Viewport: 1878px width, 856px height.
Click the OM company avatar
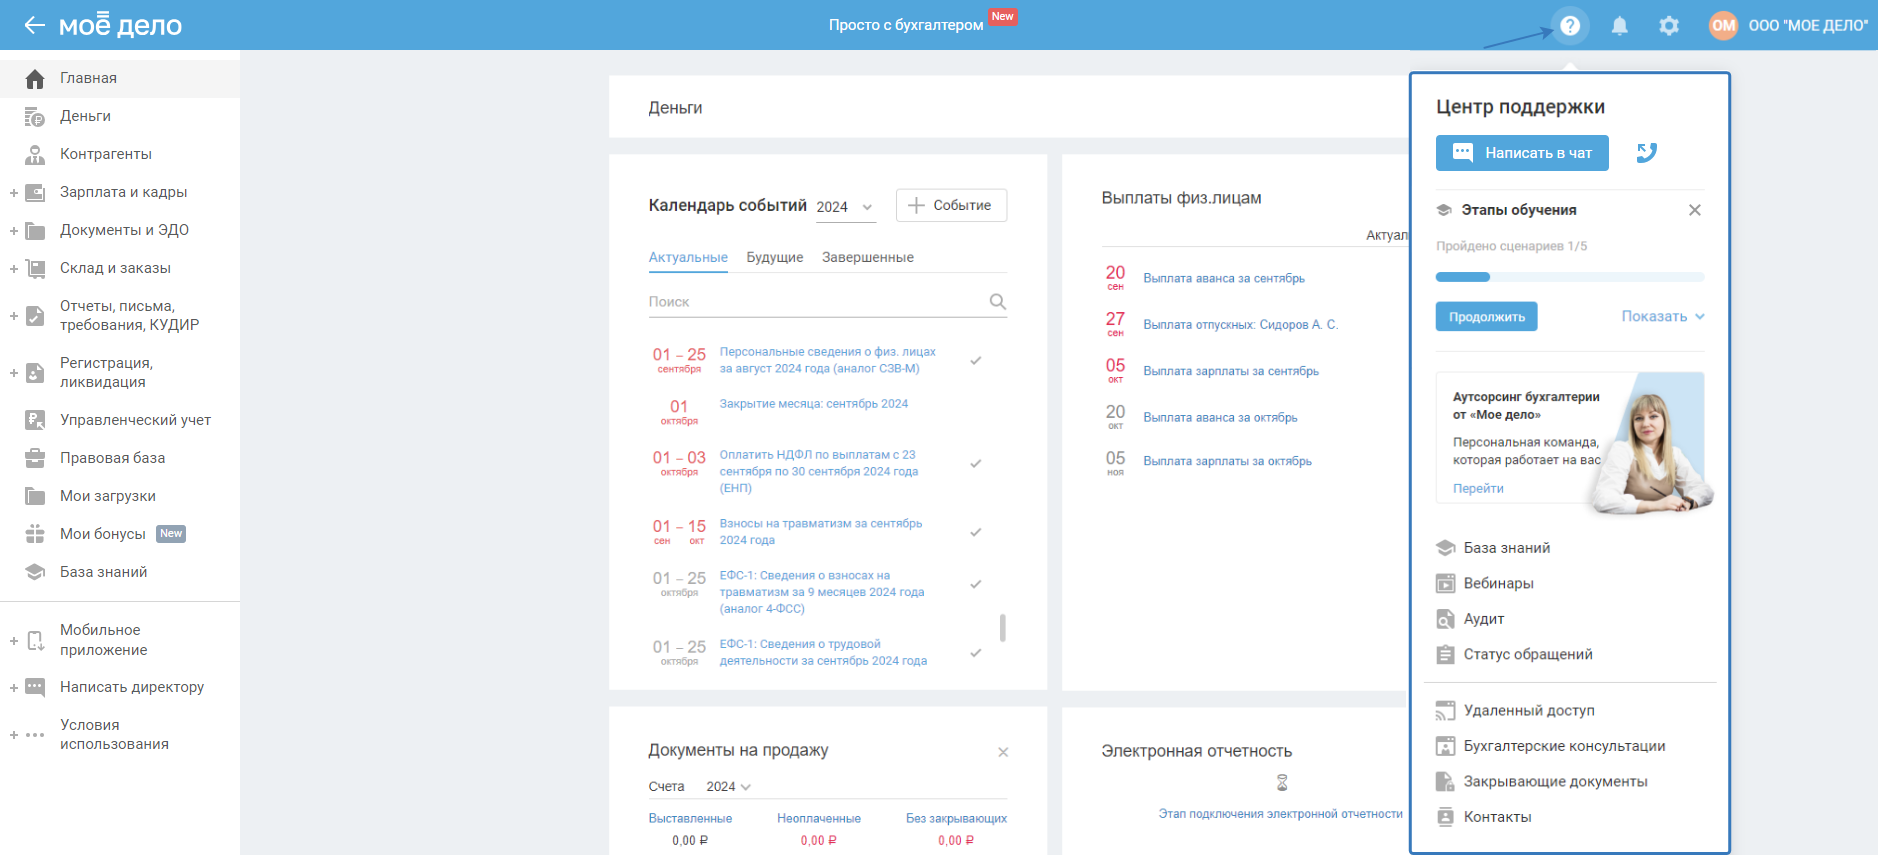(1723, 26)
